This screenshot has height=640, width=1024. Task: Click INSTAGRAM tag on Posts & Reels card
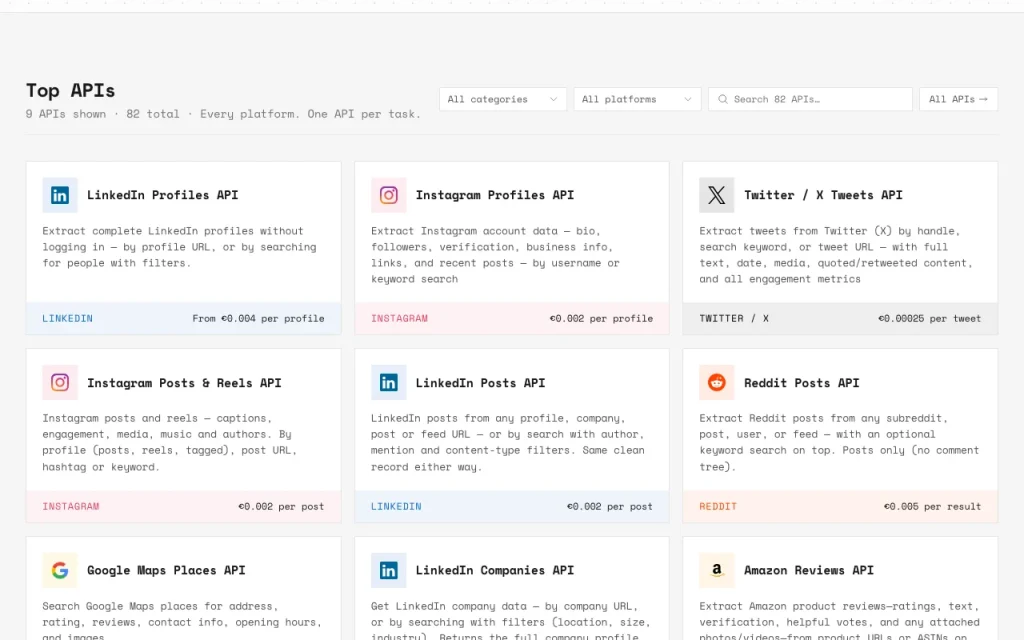tap(71, 506)
